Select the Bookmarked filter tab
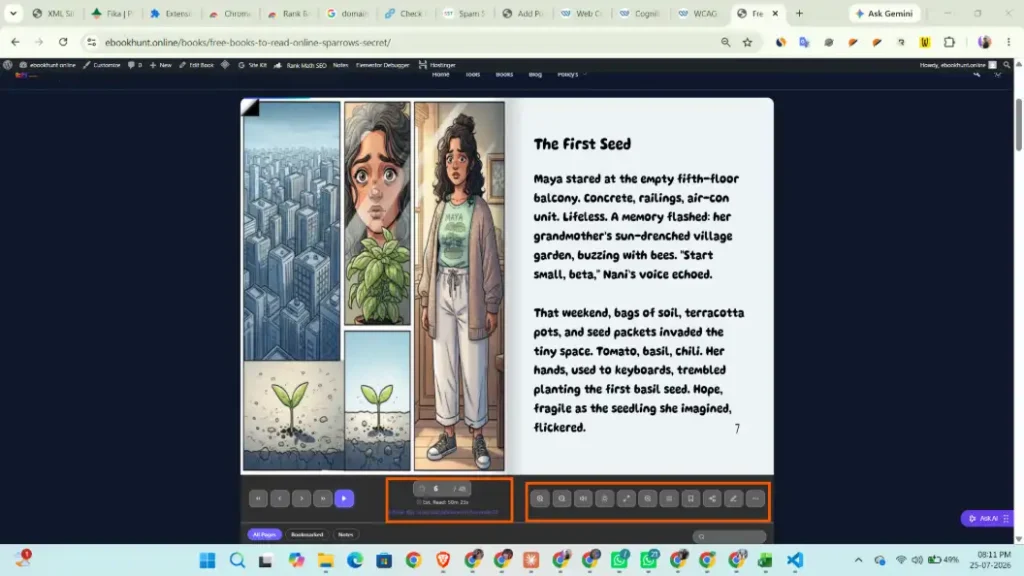 [307, 534]
